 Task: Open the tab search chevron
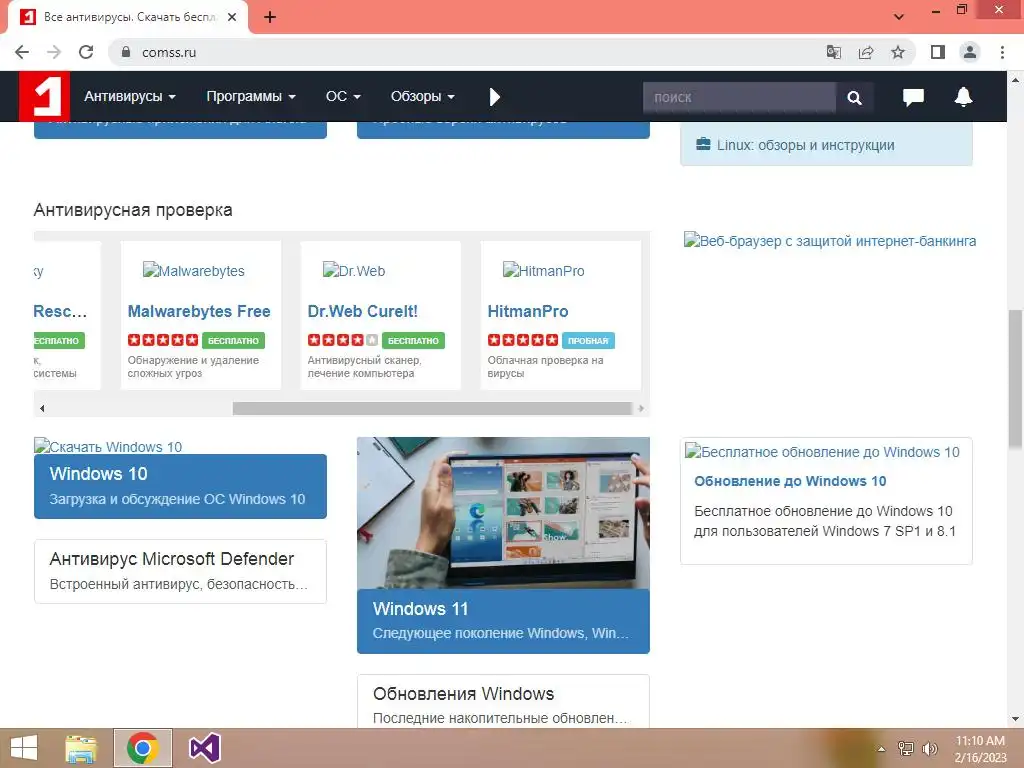[x=899, y=17]
